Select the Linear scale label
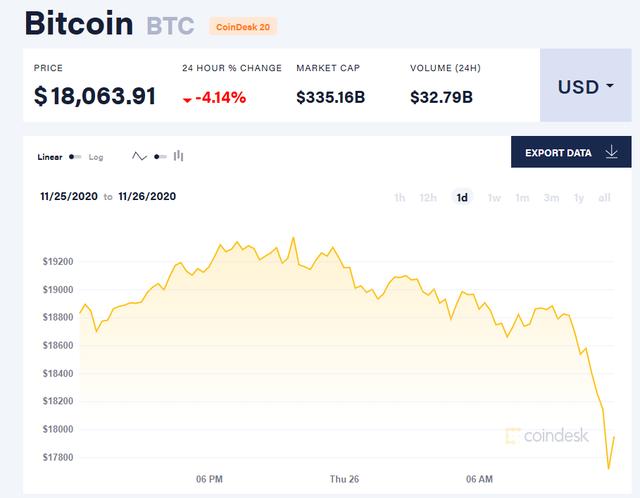This screenshot has height=498, width=640. (x=50, y=157)
